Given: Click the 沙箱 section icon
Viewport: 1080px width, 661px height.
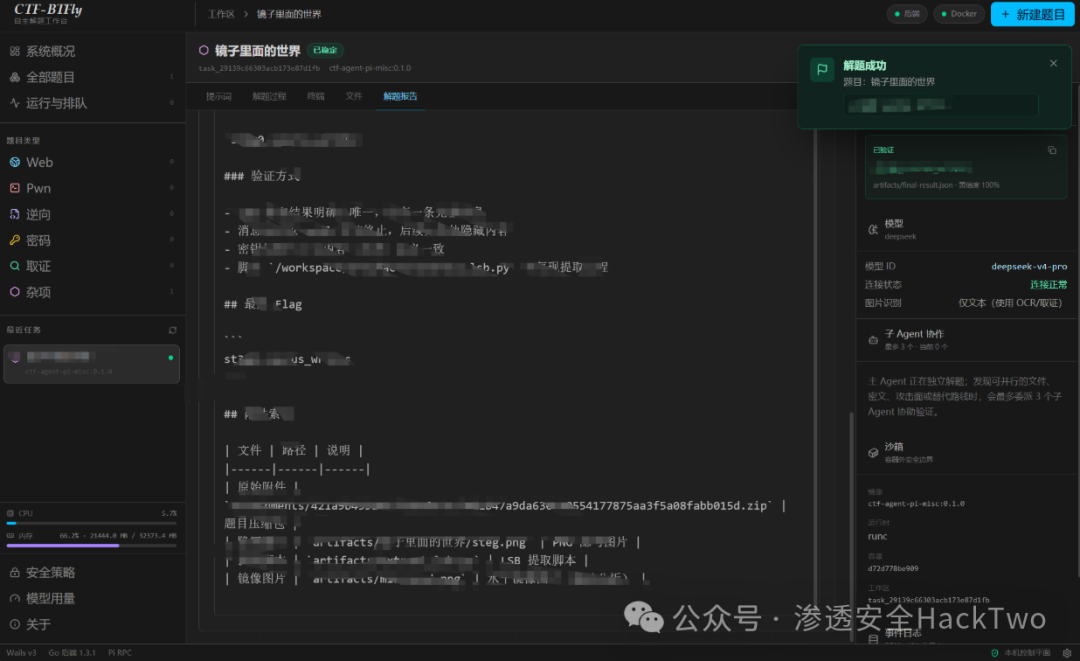Looking at the screenshot, I should pos(873,452).
